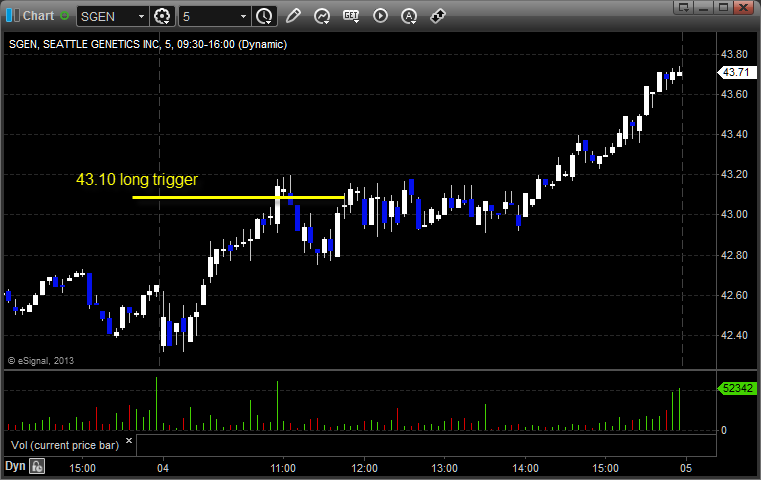Image resolution: width=761 pixels, height=480 pixels.
Task: Close the Vol study panel
Action: [129, 441]
